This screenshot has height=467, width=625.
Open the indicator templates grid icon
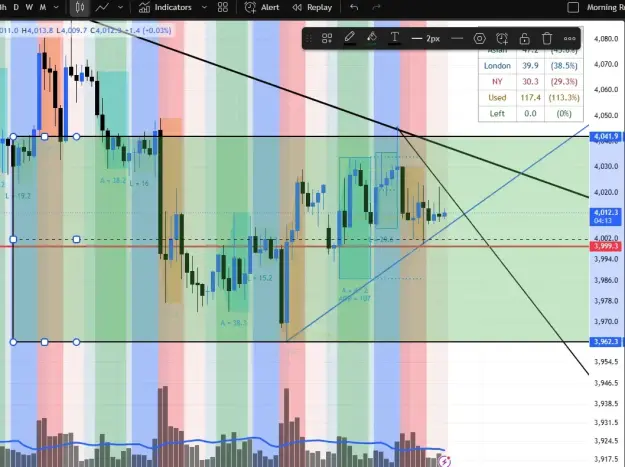[x=223, y=7]
